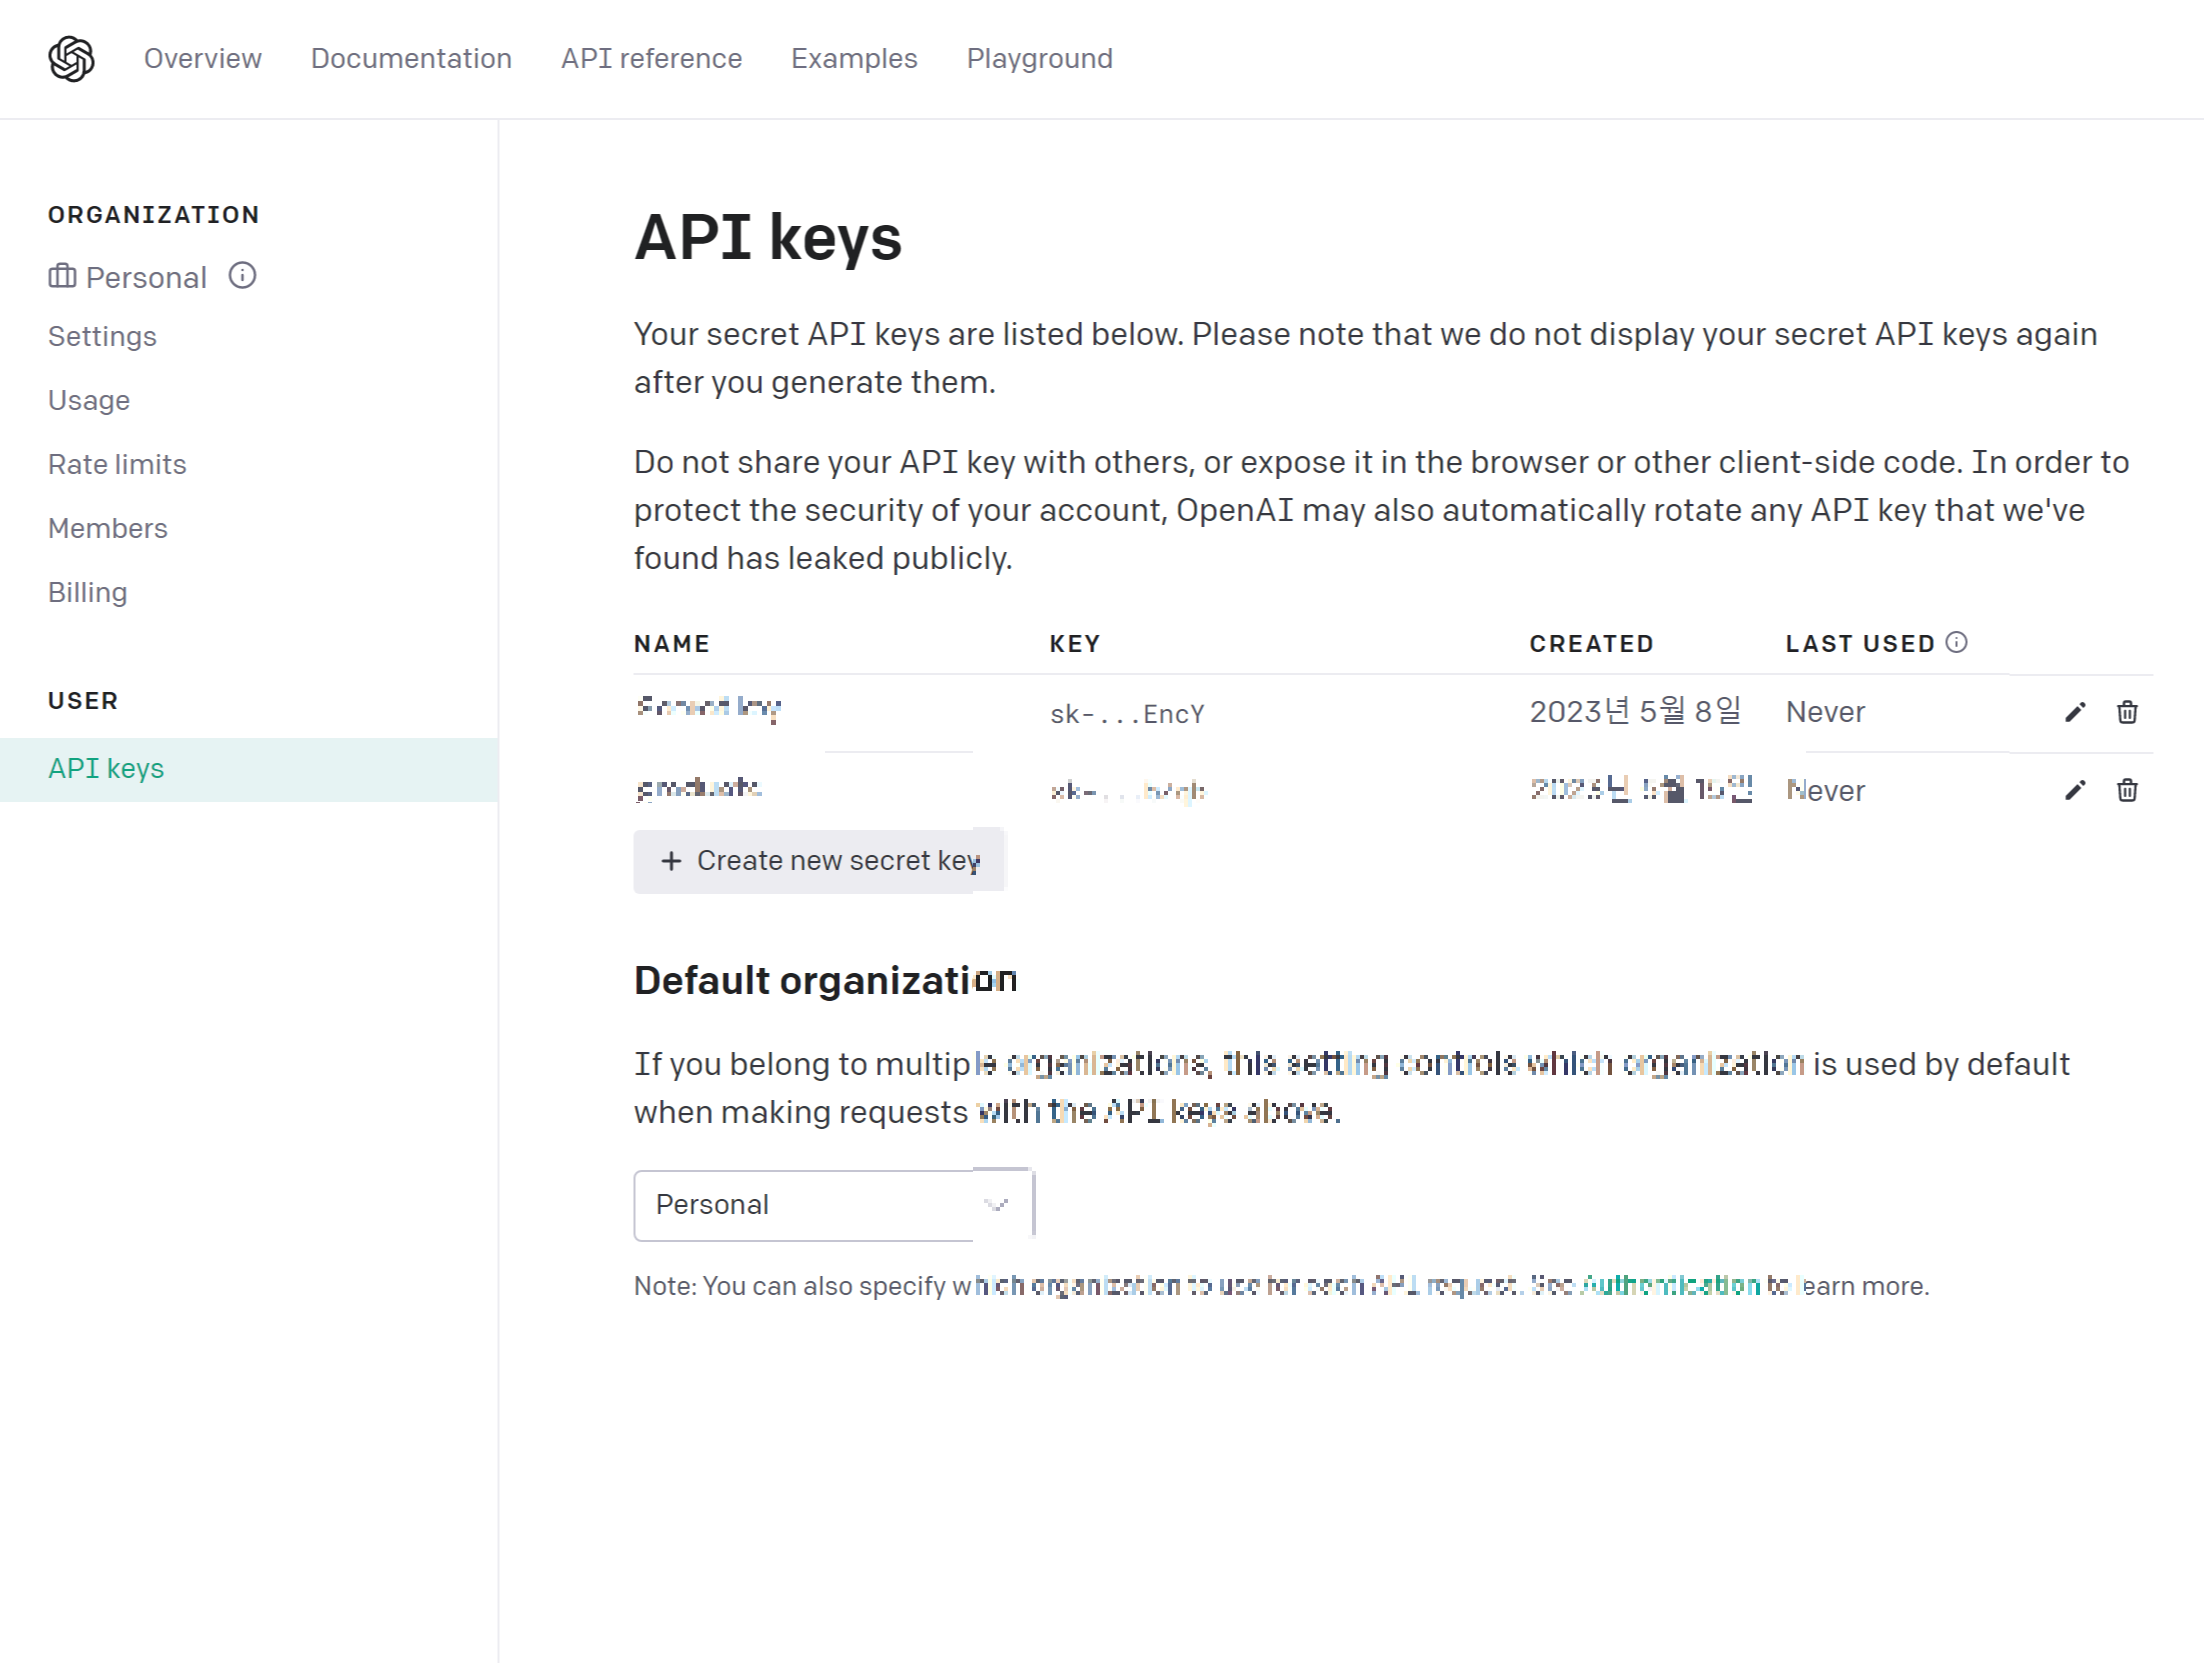2204x1663 pixels.
Task: Click info icon next to Personal organization
Action: click(242, 275)
